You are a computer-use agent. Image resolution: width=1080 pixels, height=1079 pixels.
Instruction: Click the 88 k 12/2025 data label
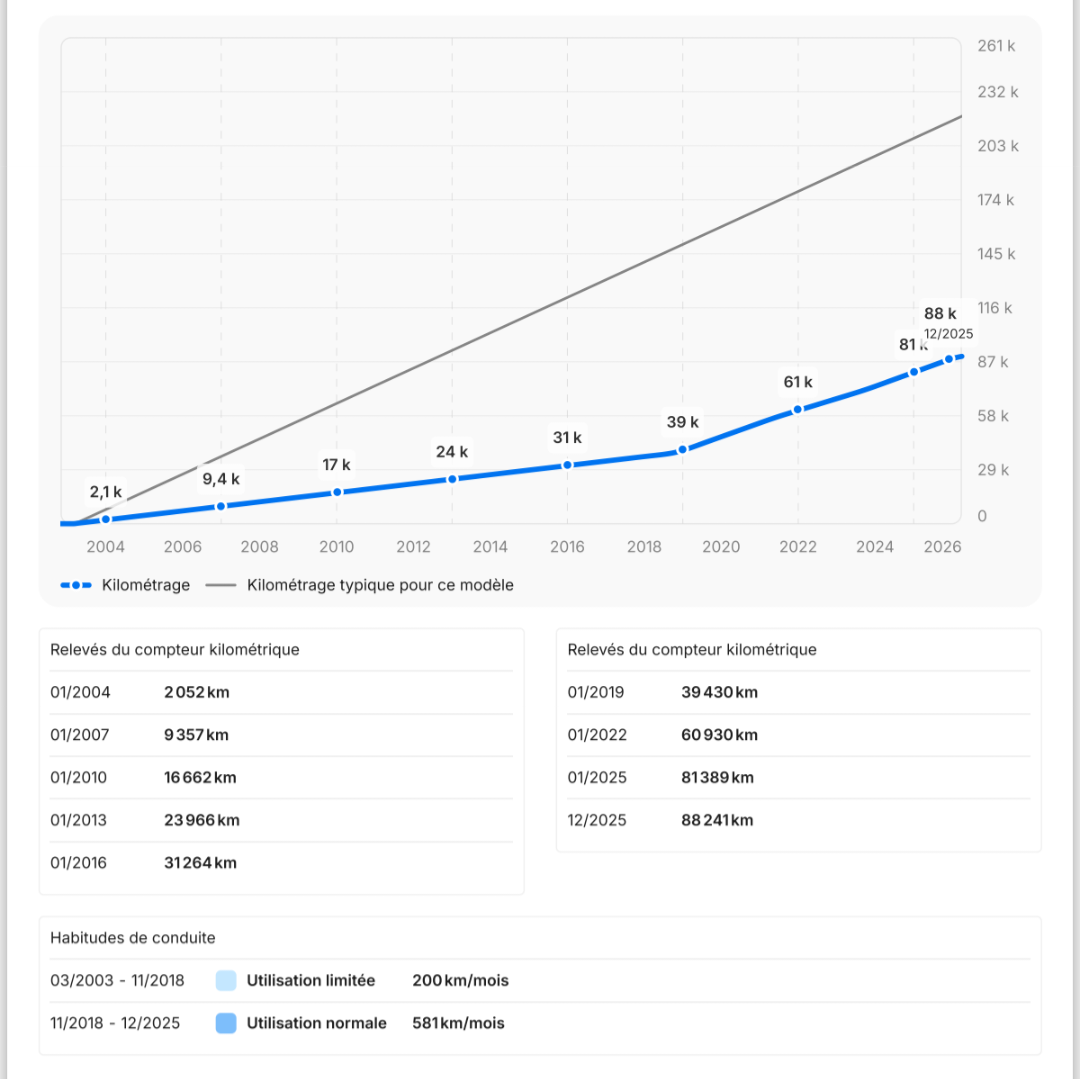point(948,323)
